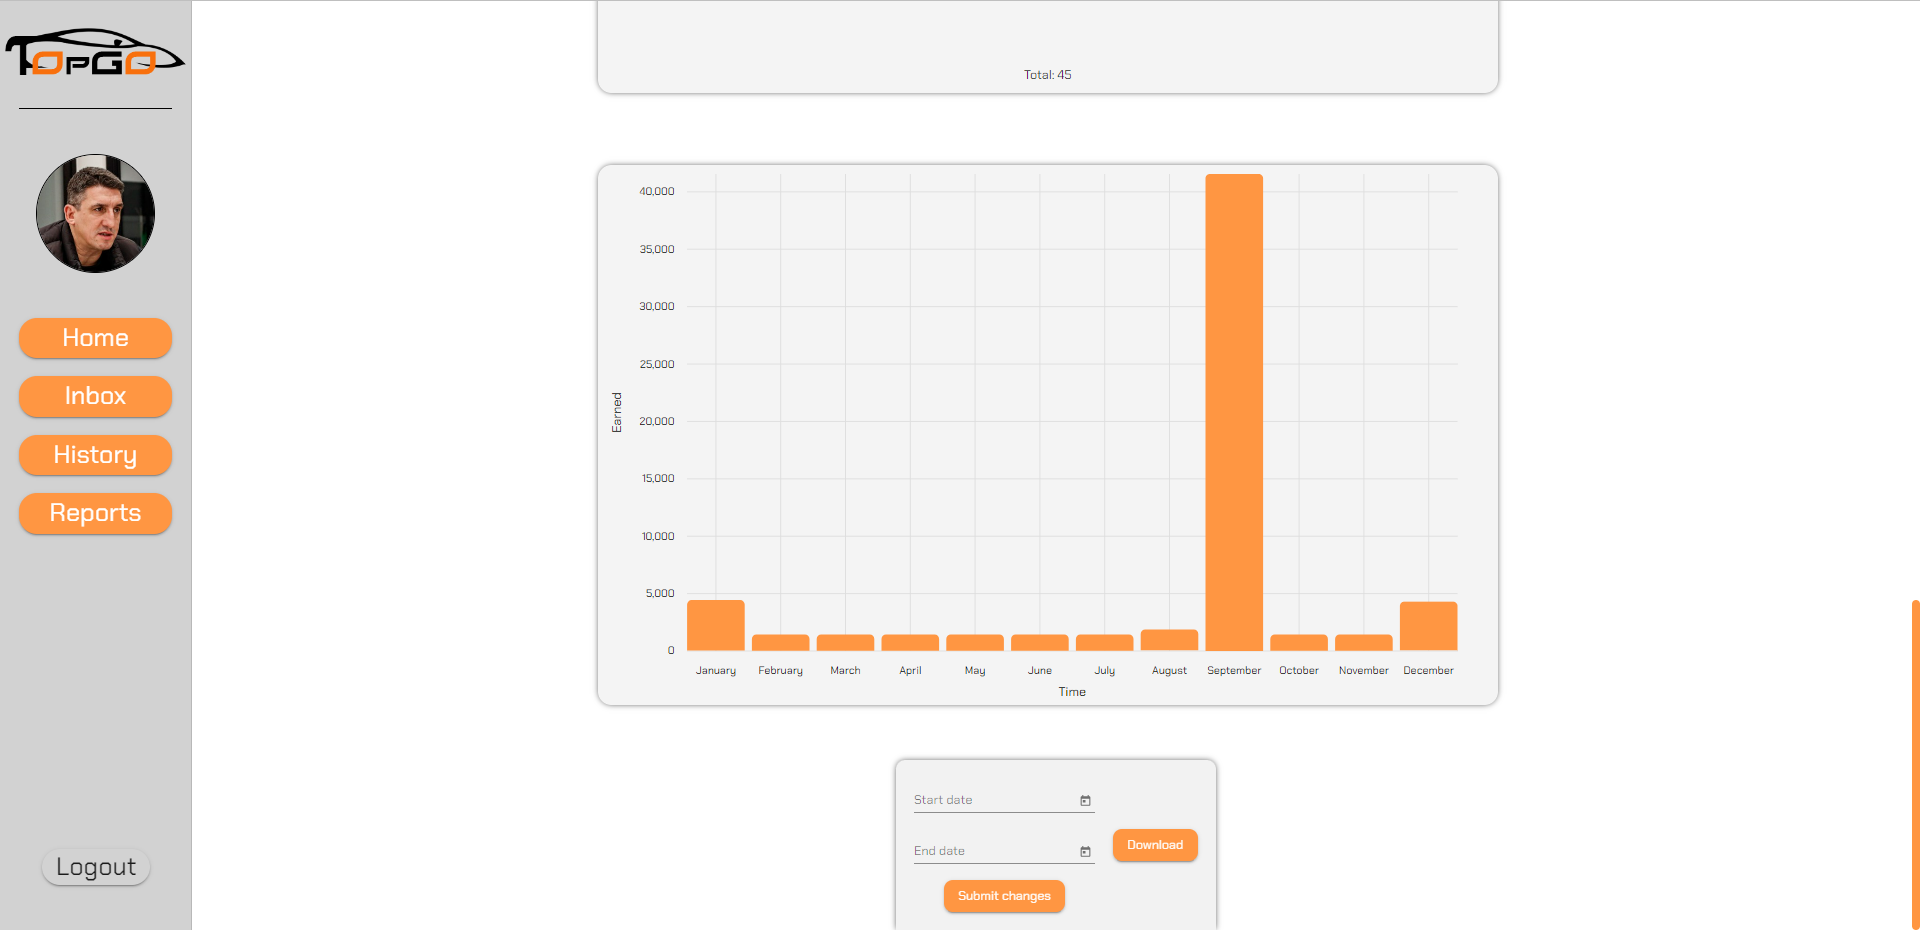The width and height of the screenshot is (1920, 930).
Task: Click the driver profile avatar photo
Action: tap(95, 213)
